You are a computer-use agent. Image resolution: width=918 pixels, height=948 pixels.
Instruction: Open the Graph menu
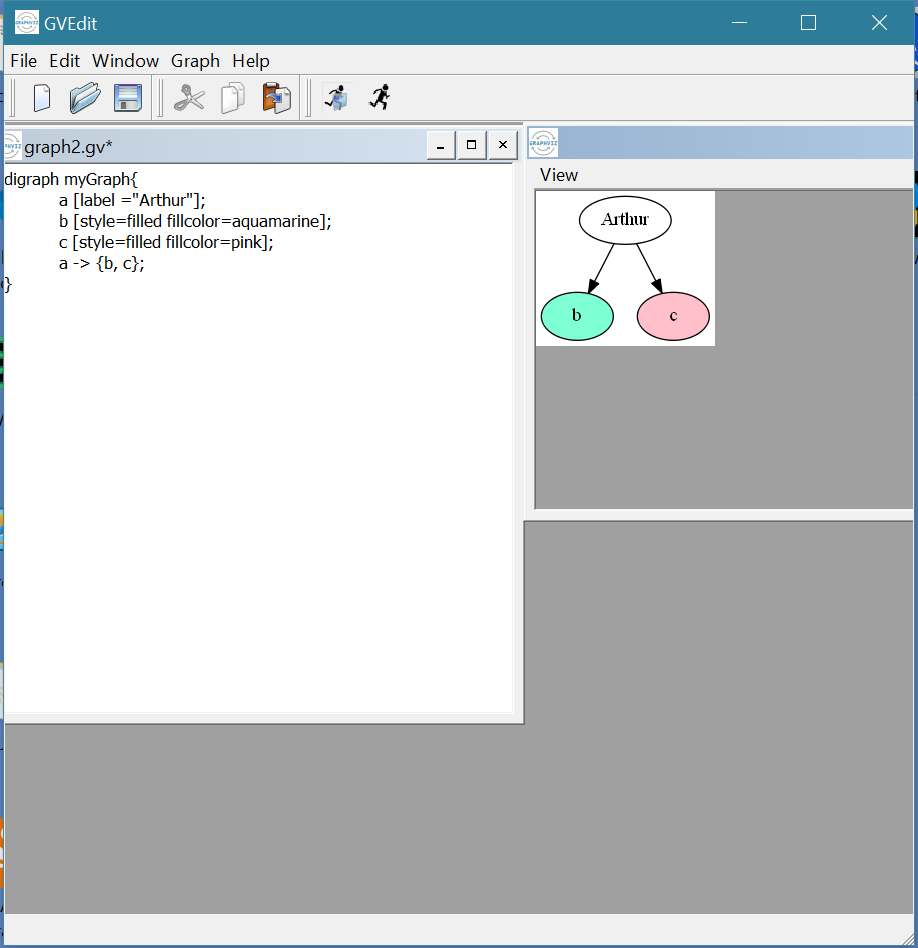click(x=195, y=61)
